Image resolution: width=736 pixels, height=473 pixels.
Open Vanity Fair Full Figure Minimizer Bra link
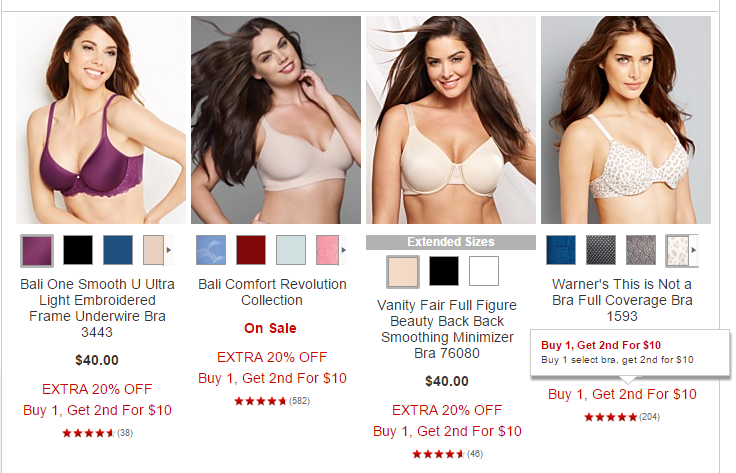pyautogui.click(x=447, y=329)
